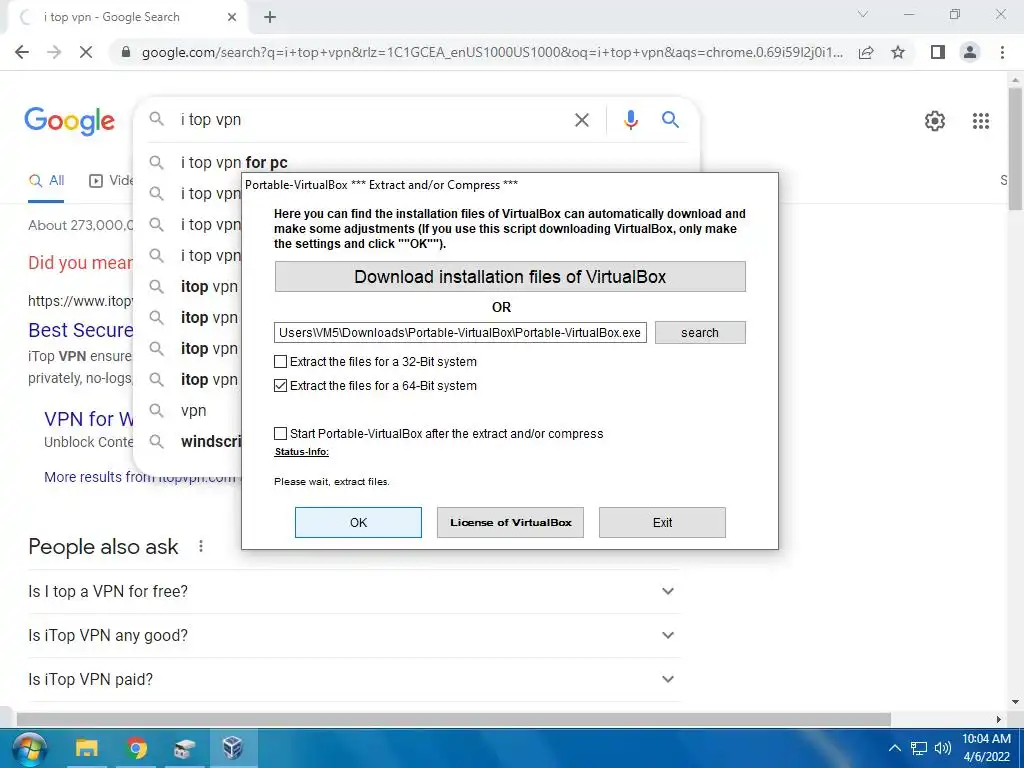
Task: Click the search button beside path
Action: click(x=700, y=332)
